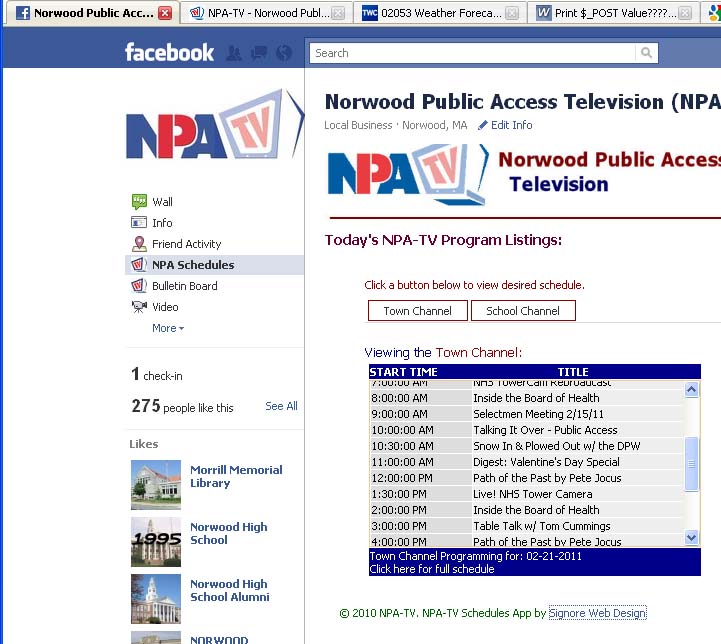721x644 pixels.
Task: Click Snow In & Plowed Out row
Action: tap(526, 446)
